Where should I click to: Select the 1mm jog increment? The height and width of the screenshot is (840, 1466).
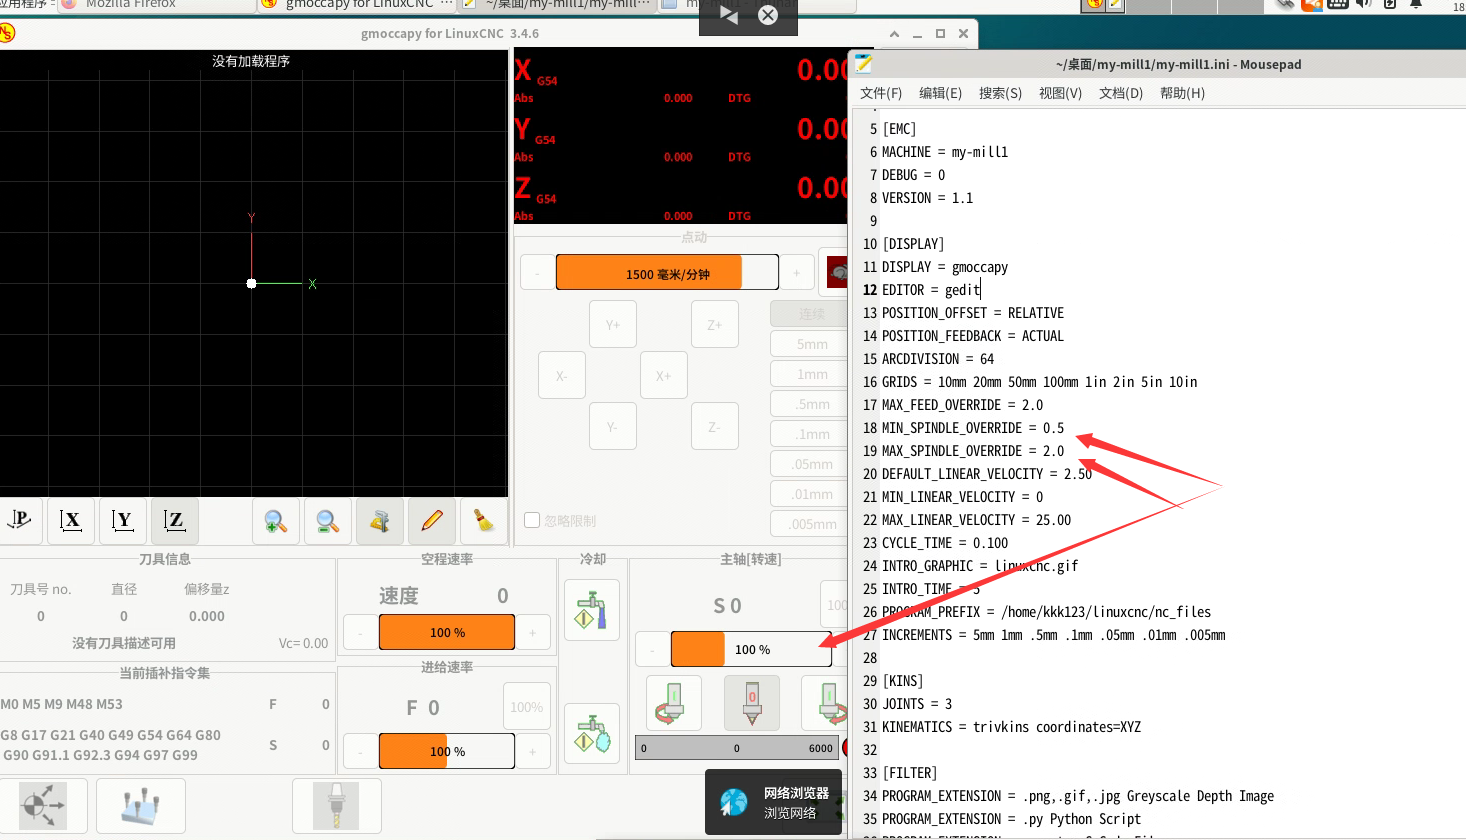[x=812, y=374]
